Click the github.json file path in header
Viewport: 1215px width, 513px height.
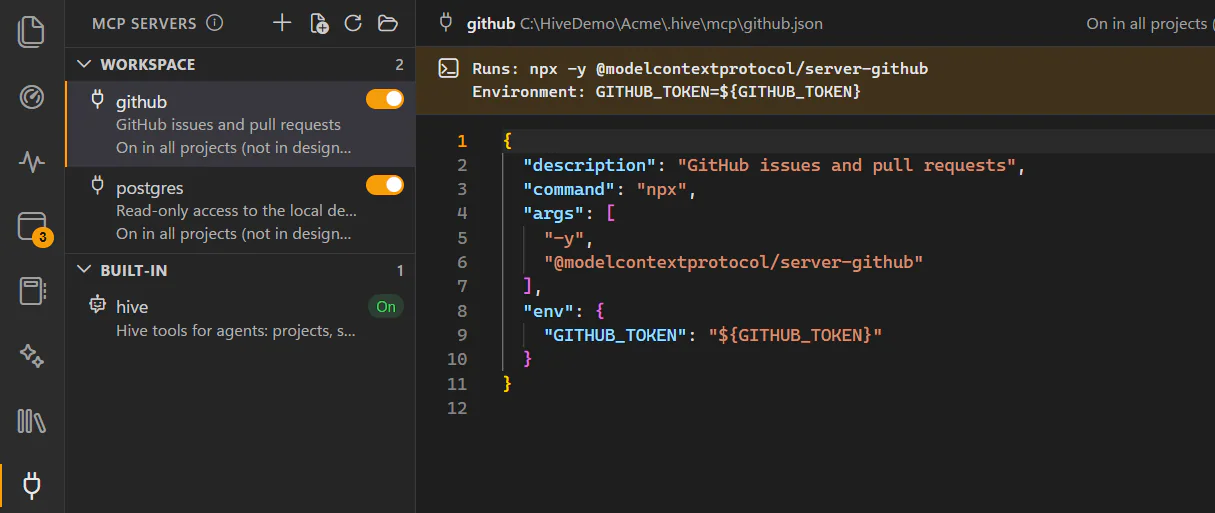coord(672,23)
